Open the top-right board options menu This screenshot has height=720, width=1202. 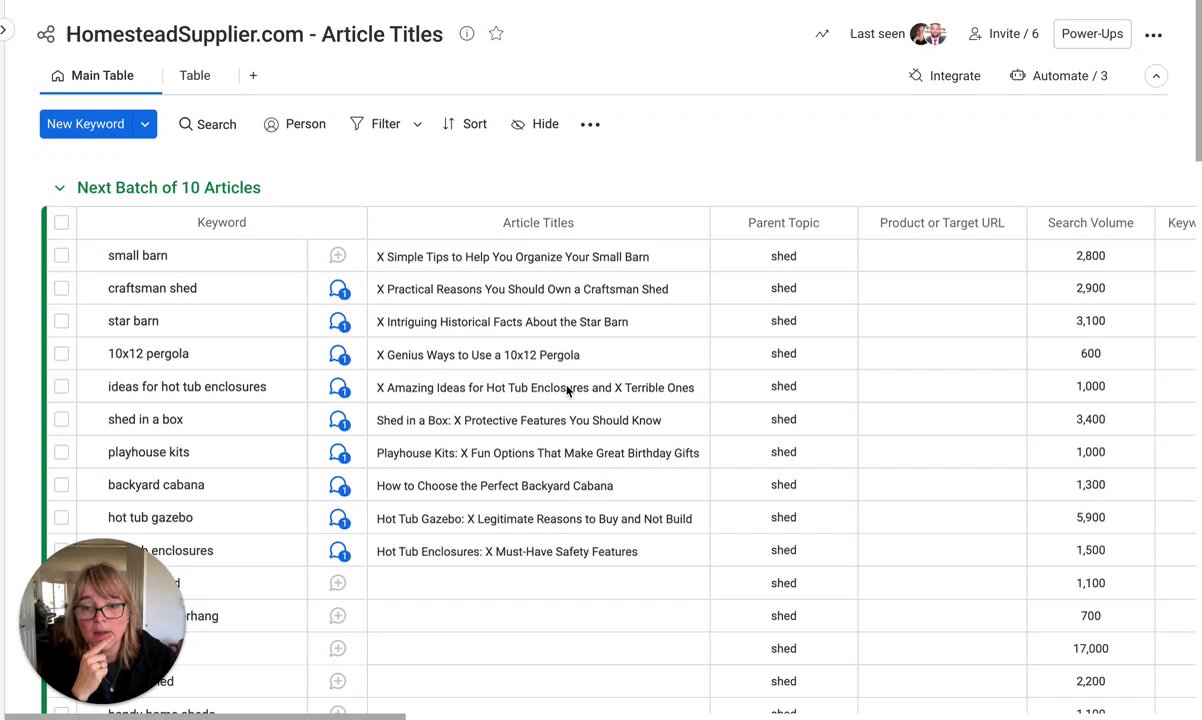[x=1153, y=35]
